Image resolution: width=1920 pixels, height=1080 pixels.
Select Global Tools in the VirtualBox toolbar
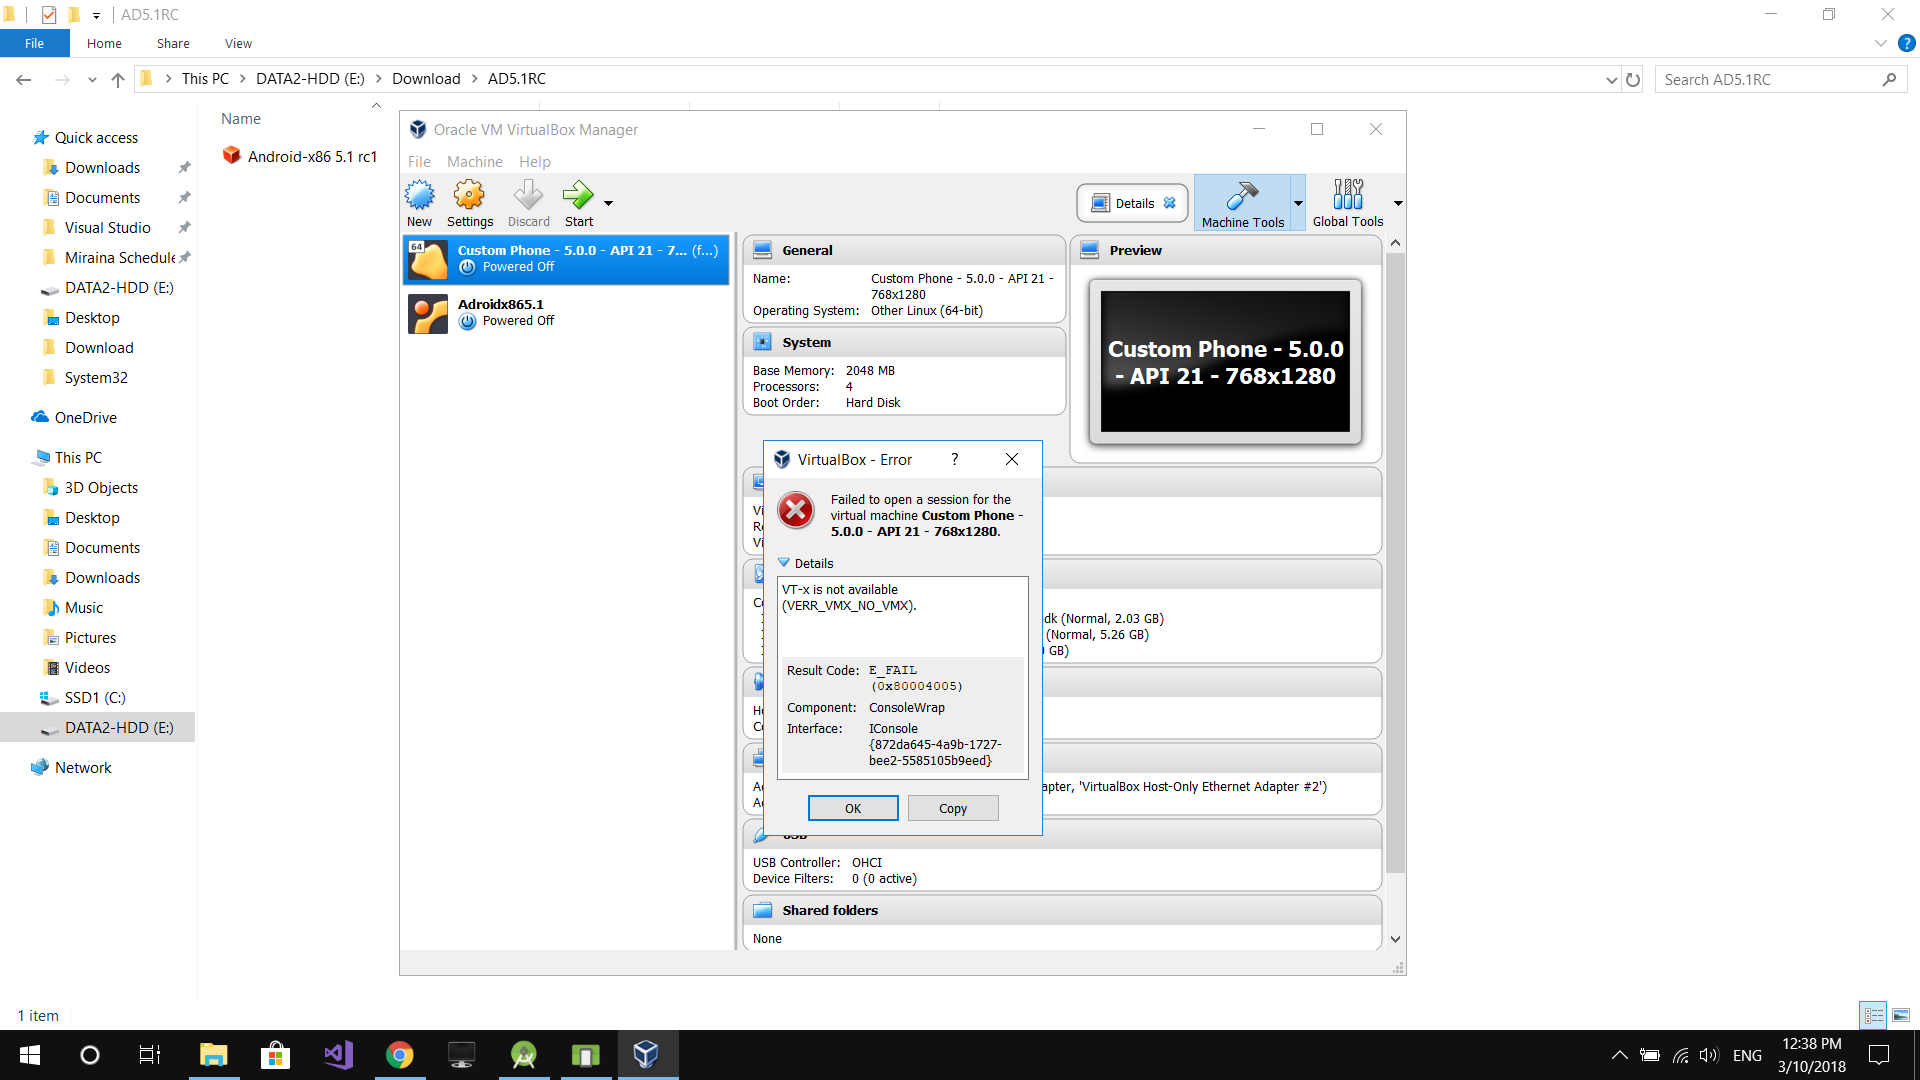[x=1347, y=203]
